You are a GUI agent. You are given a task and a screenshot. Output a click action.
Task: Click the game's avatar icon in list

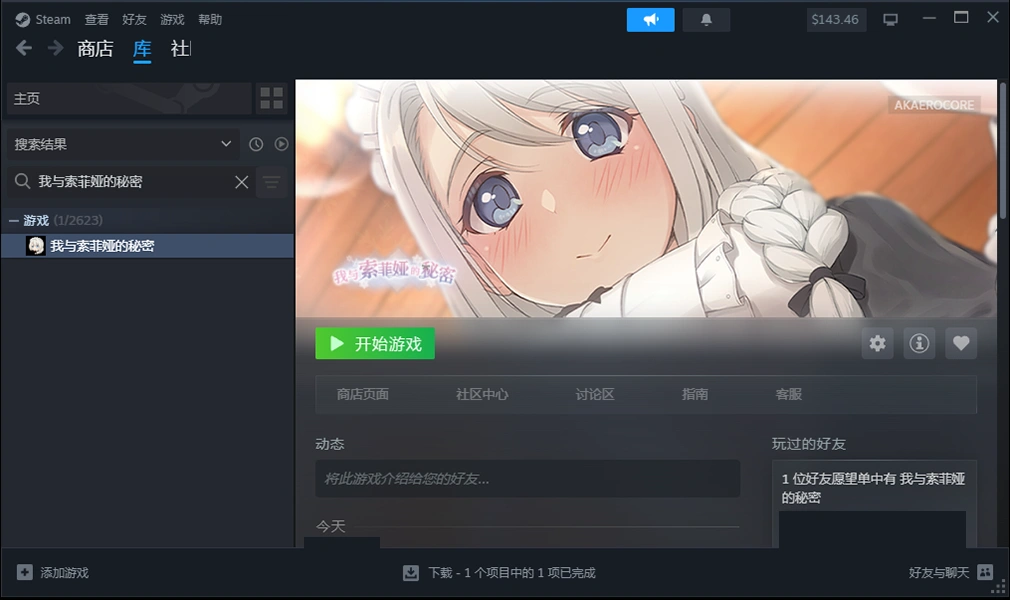35,246
